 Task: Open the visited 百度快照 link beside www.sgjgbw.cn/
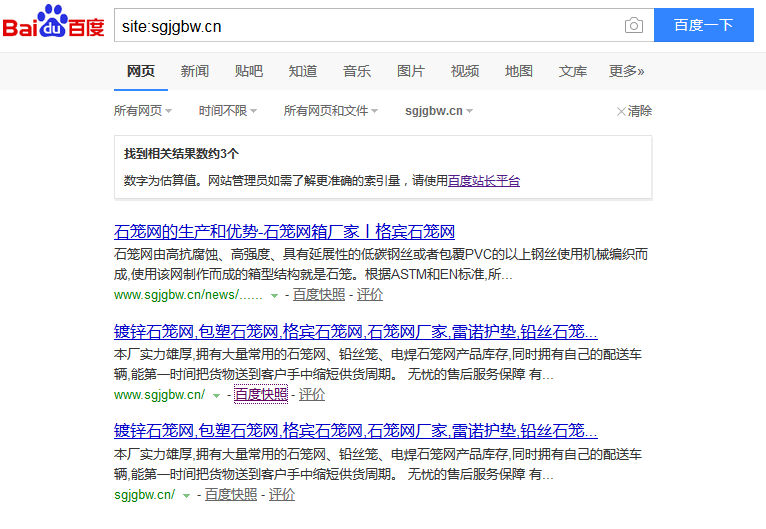point(261,395)
